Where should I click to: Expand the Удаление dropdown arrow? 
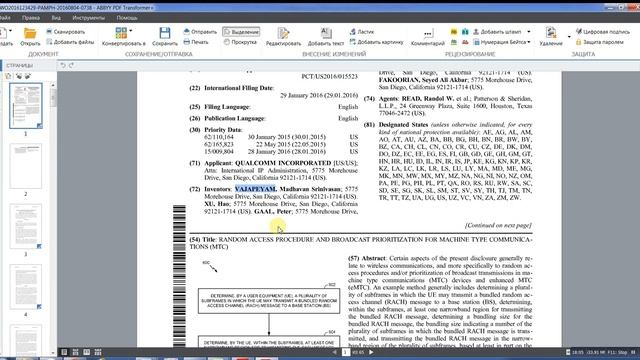click(569, 37)
